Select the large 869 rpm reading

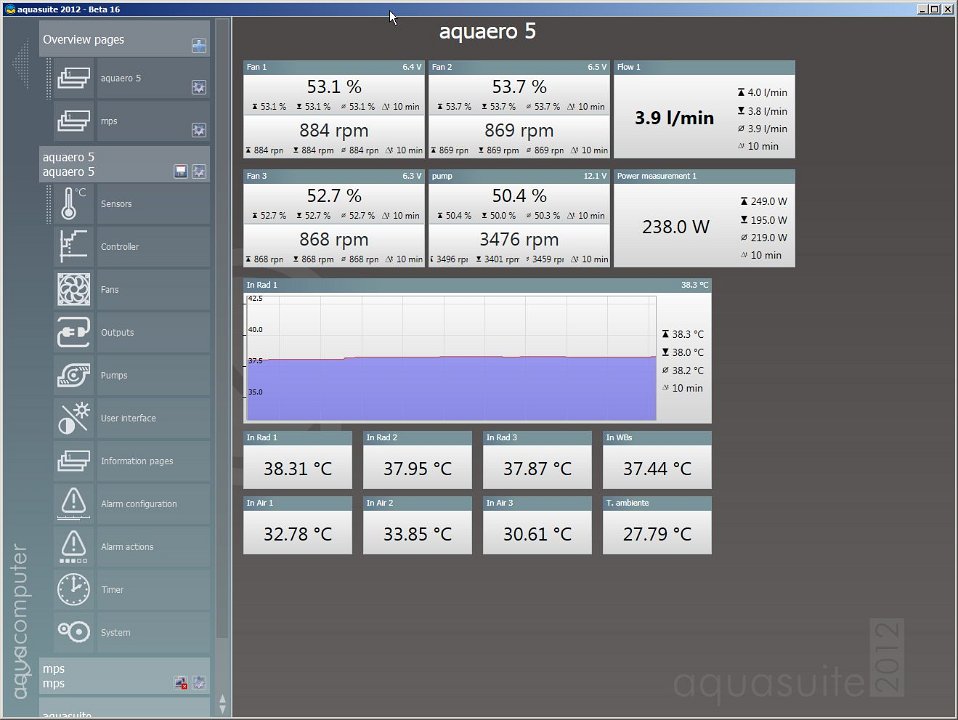tap(519, 131)
